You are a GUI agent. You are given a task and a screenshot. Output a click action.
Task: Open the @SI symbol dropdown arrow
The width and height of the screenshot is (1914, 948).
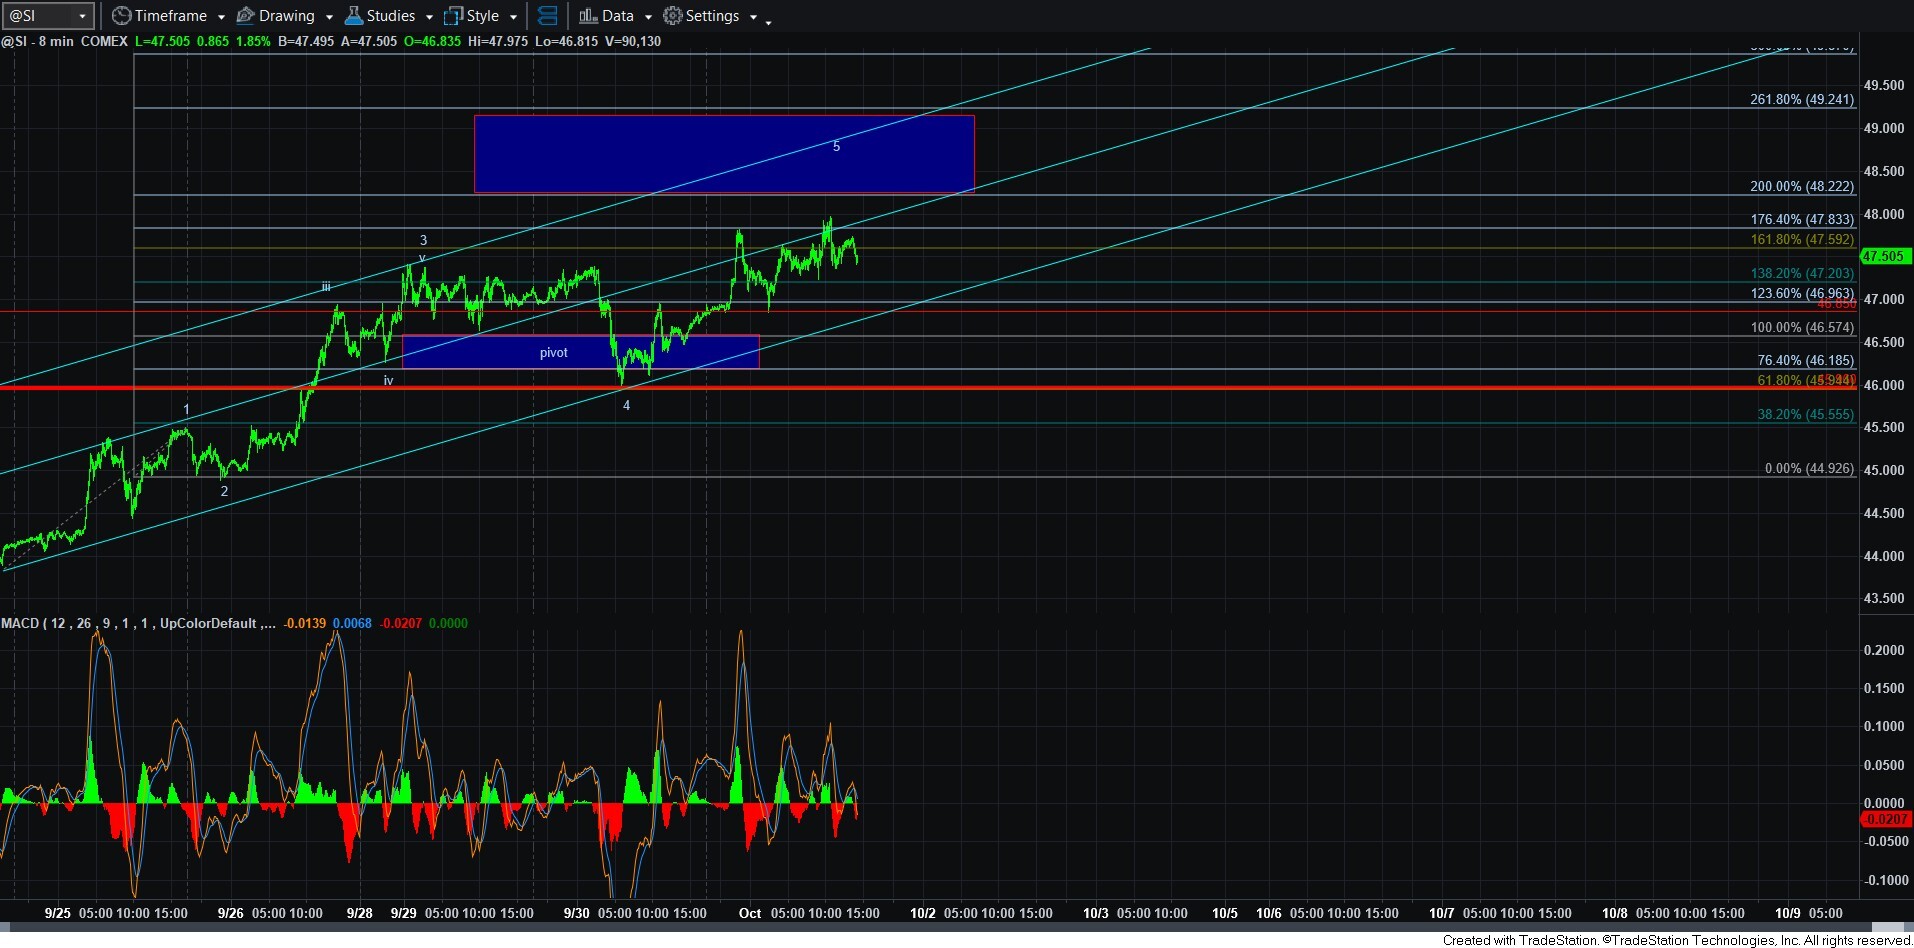coord(82,16)
